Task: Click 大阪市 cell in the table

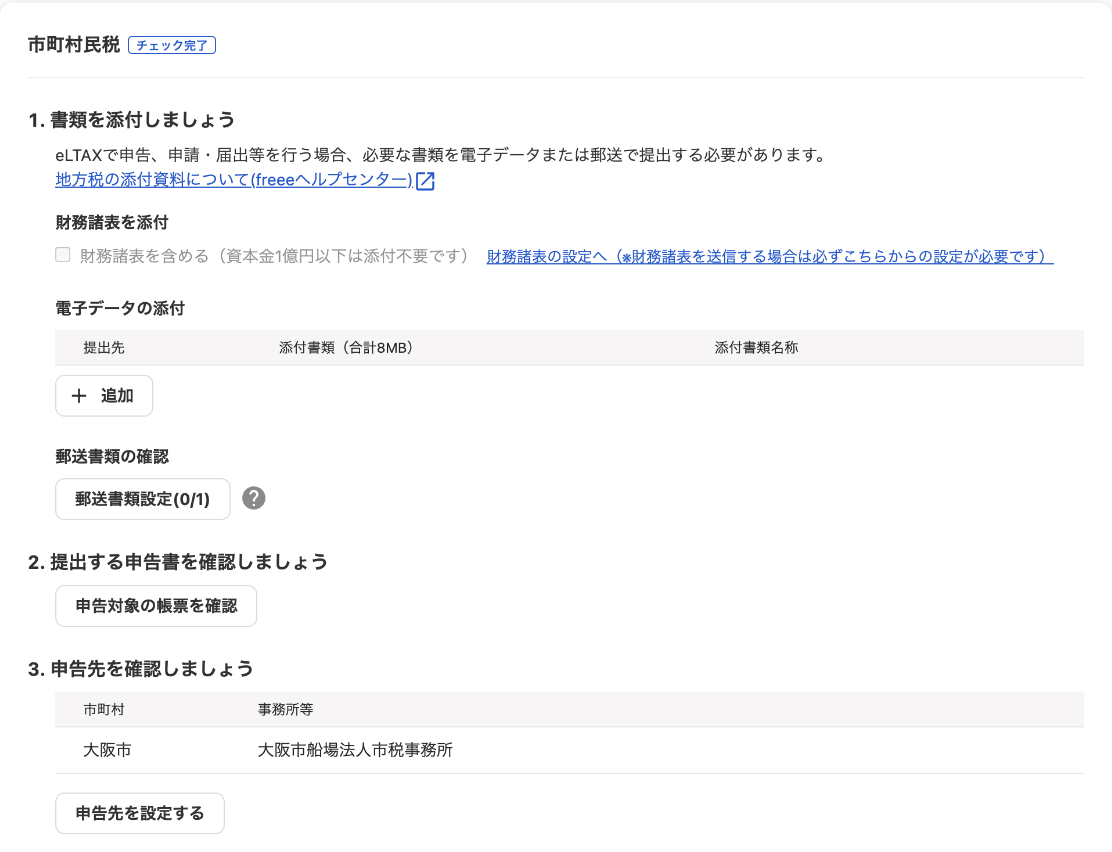Action: pos(107,750)
